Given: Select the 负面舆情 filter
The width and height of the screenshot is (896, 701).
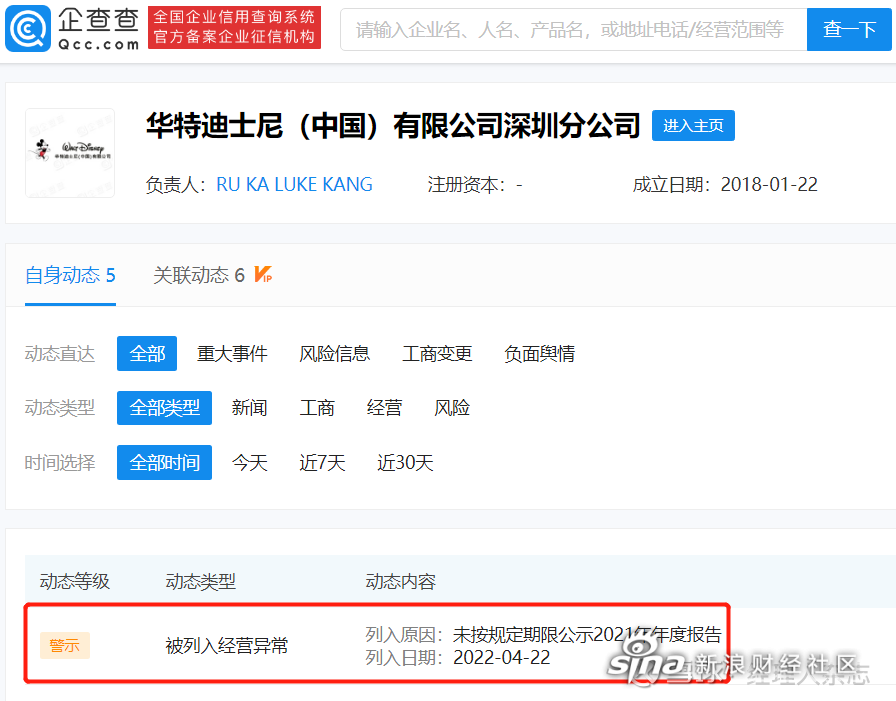Looking at the screenshot, I should coord(539,354).
